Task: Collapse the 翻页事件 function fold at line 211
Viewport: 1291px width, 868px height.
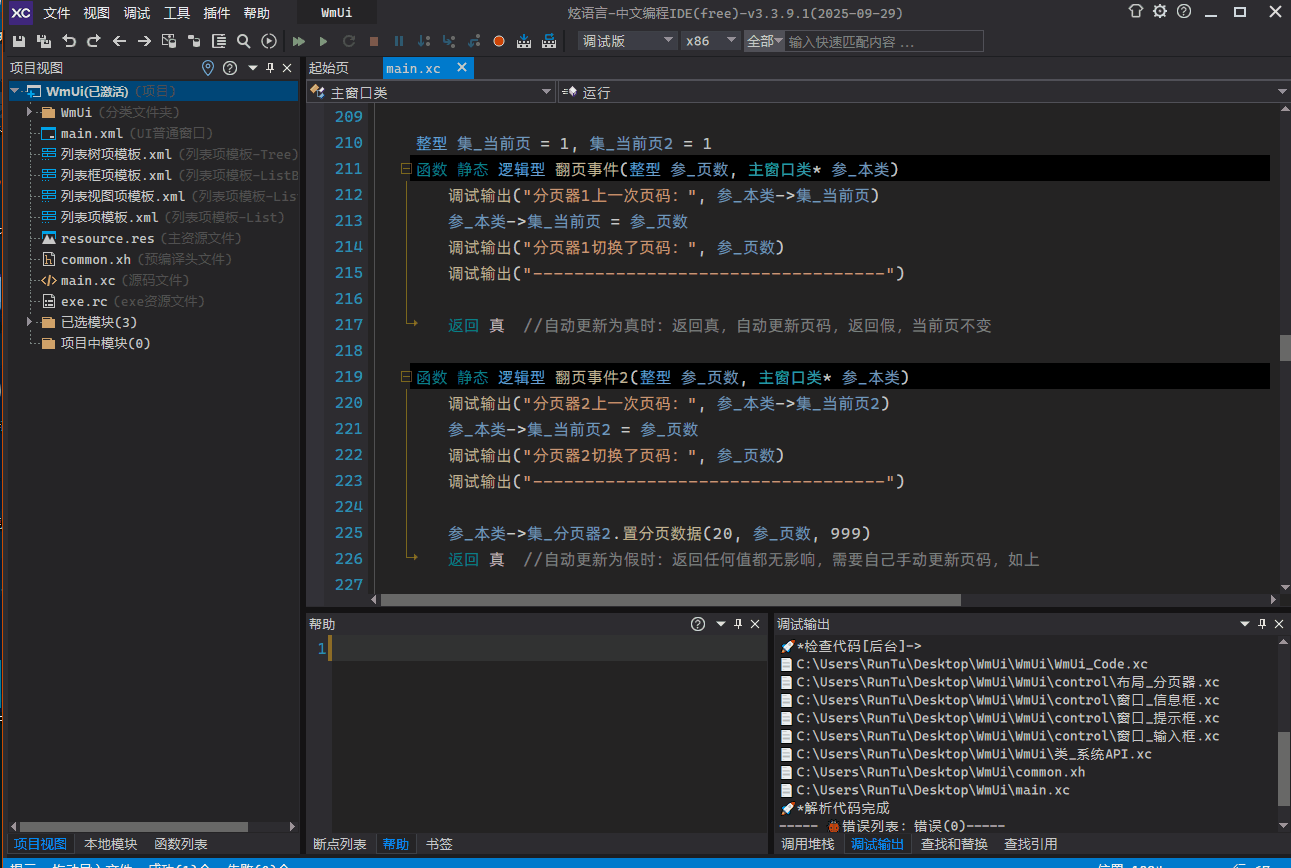Action: click(406, 170)
